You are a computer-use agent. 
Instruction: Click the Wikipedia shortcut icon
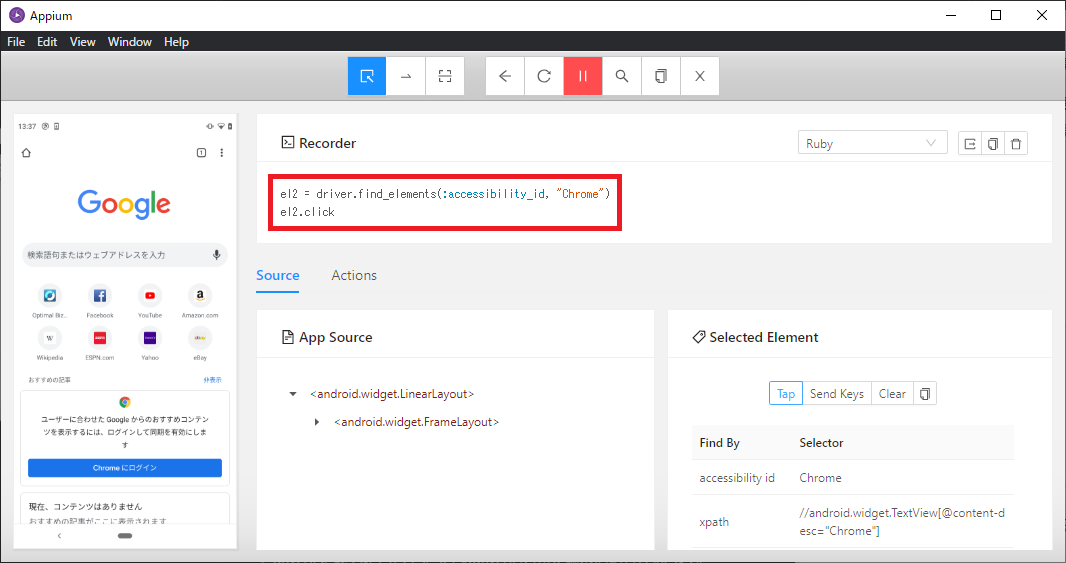point(50,338)
